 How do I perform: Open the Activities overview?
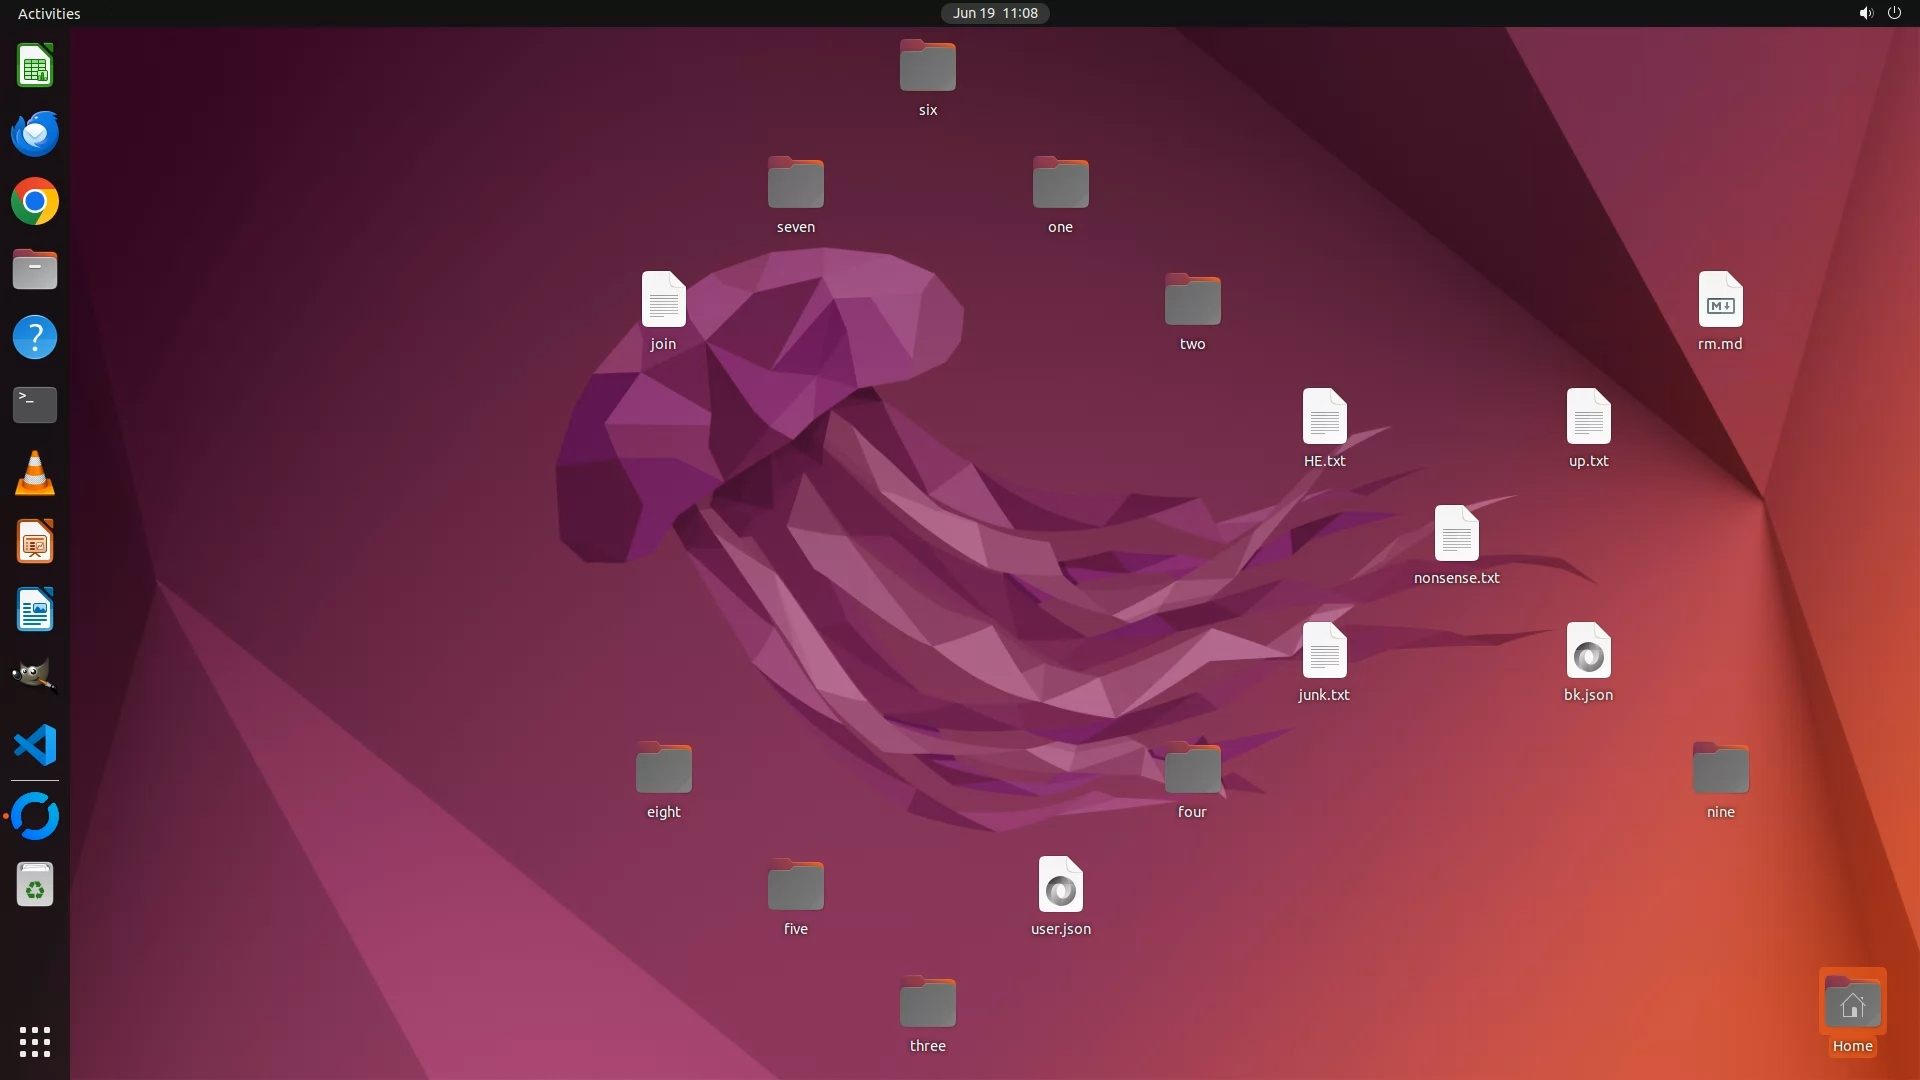point(49,13)
